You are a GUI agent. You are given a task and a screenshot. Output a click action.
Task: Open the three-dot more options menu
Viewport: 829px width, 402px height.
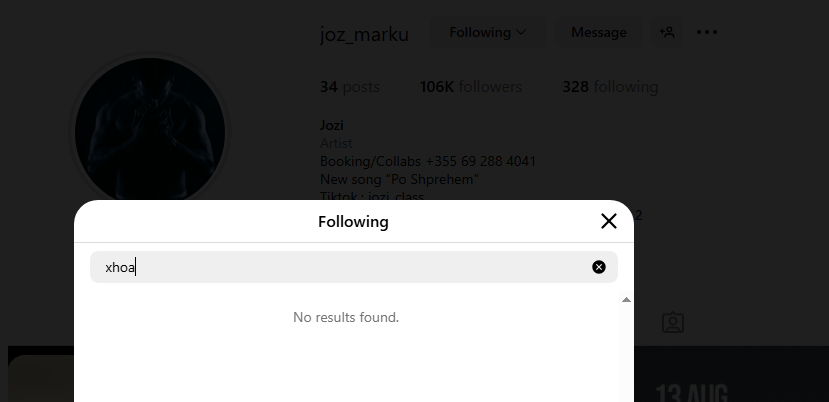[x=707, y=32]
